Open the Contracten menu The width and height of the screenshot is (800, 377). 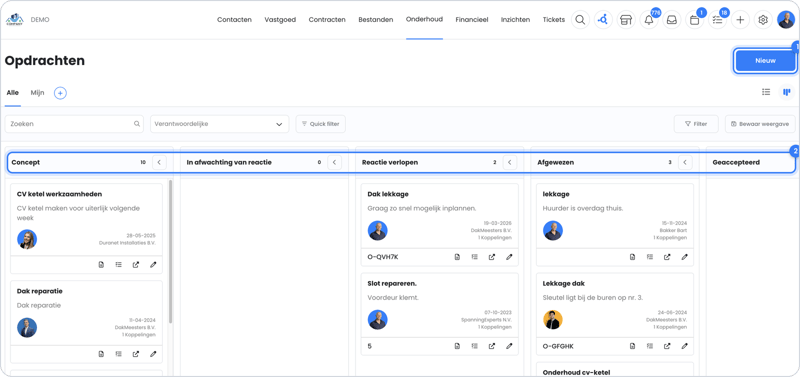[x=327, y=20]
